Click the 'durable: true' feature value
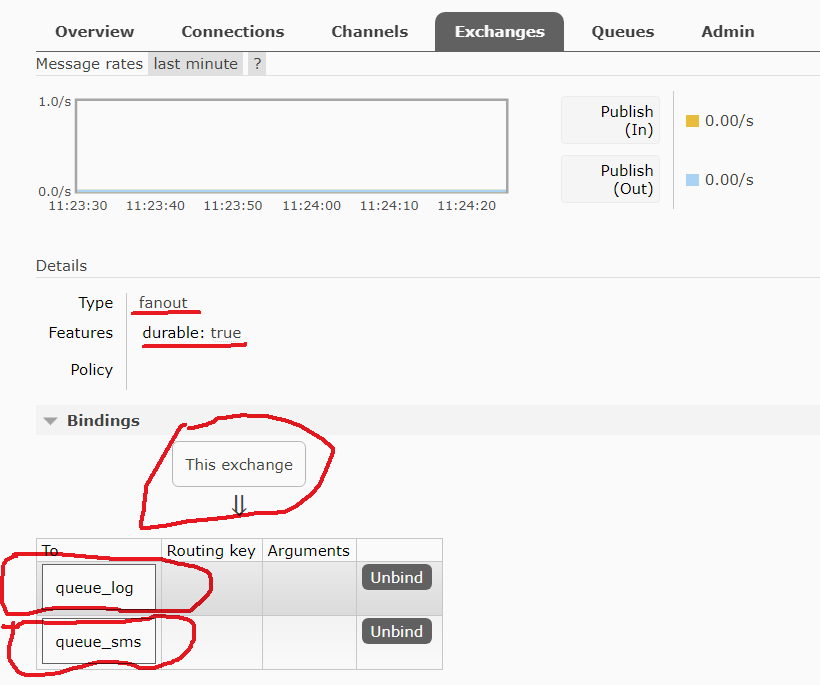This screenshot has height=685, width=820. pyautogui.click(x=191, y=333)
